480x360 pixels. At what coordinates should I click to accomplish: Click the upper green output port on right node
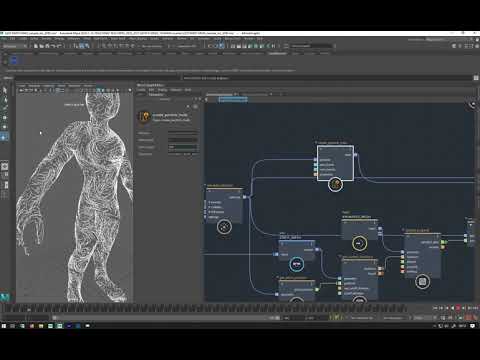[x=443, y=242]
